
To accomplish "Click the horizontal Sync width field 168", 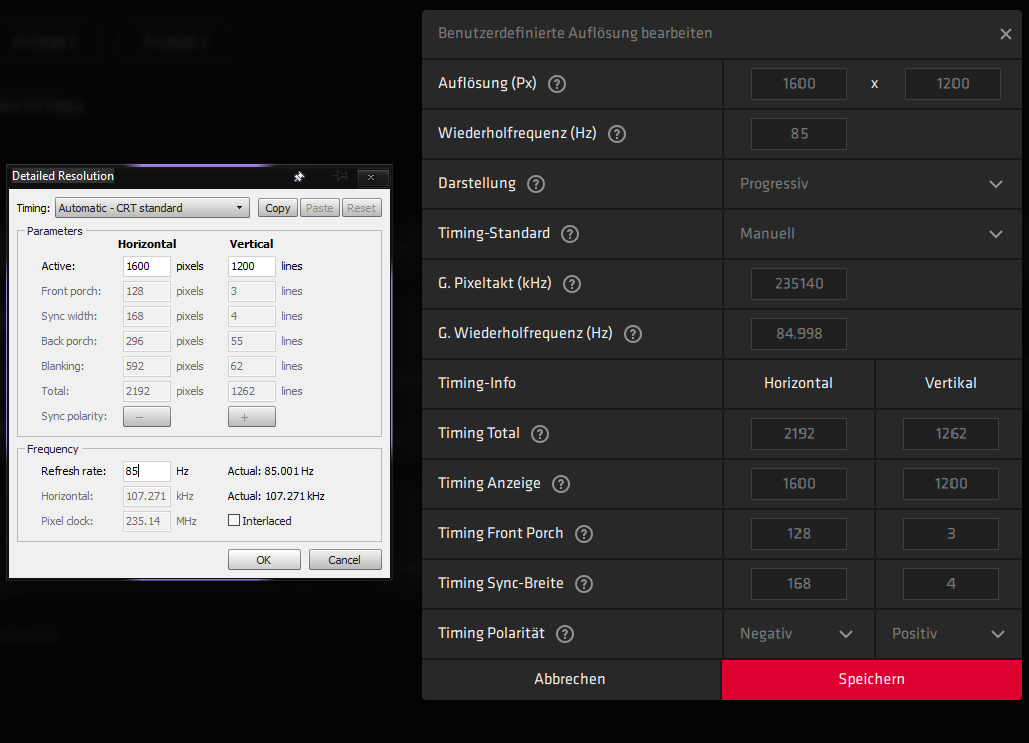I will coord(147,316).
